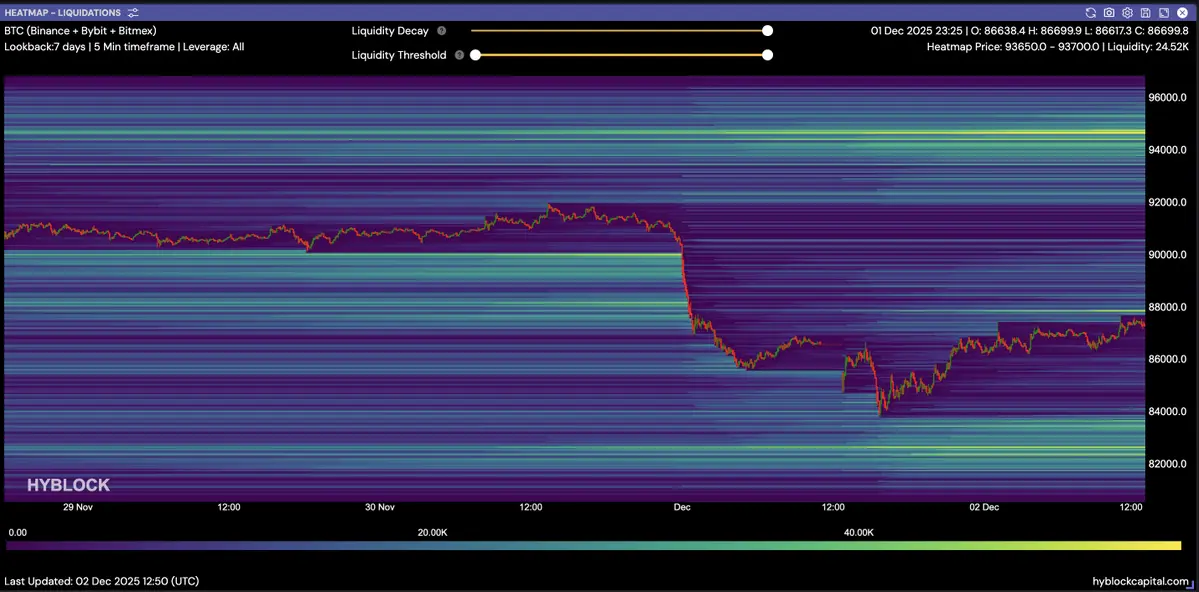The width and height of the screenshot is (1199, 592).
Task: Open the hyblockcapital.com link
Action: click(x=1140, y=581)
